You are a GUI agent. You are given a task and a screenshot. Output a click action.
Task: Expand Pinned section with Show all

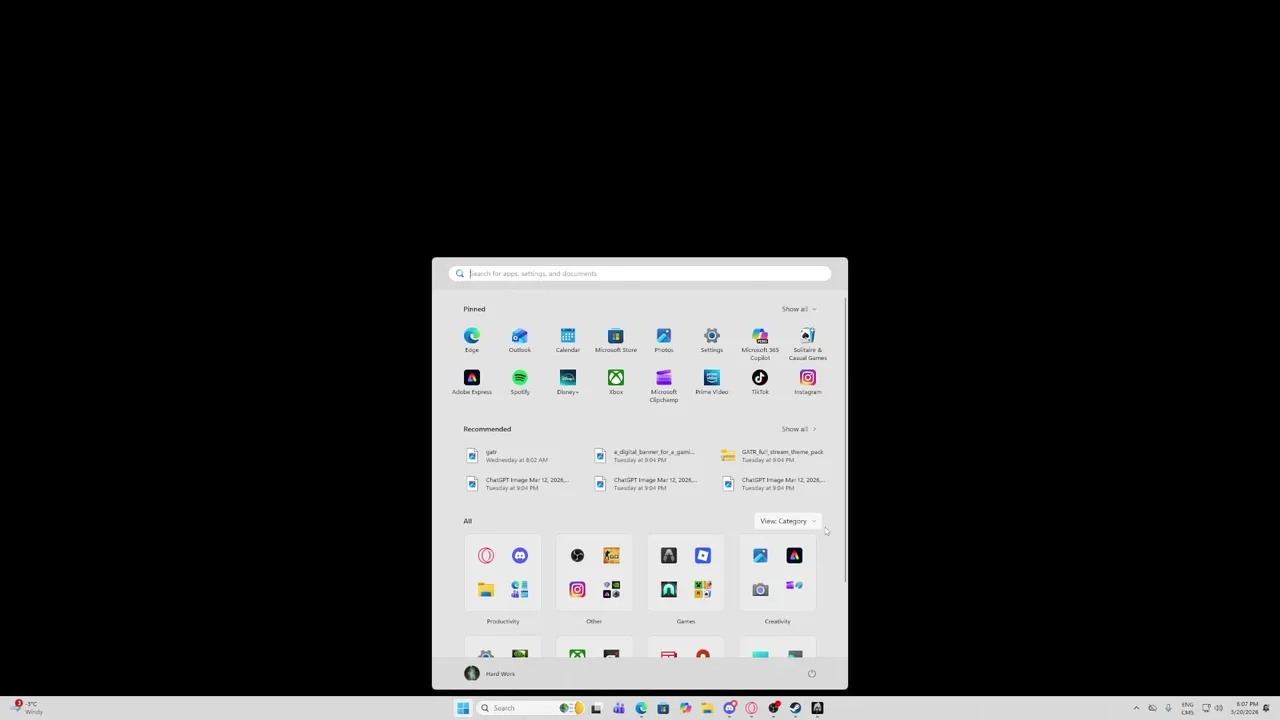799,309
